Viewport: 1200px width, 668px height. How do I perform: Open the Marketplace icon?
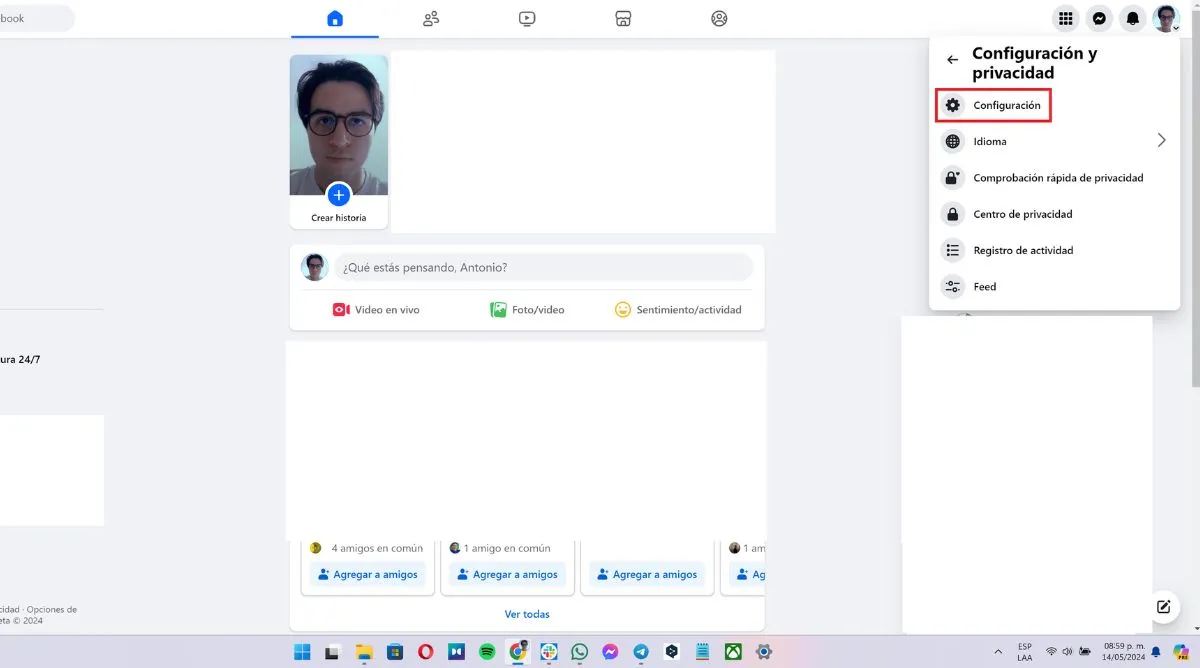coord(623,18)
